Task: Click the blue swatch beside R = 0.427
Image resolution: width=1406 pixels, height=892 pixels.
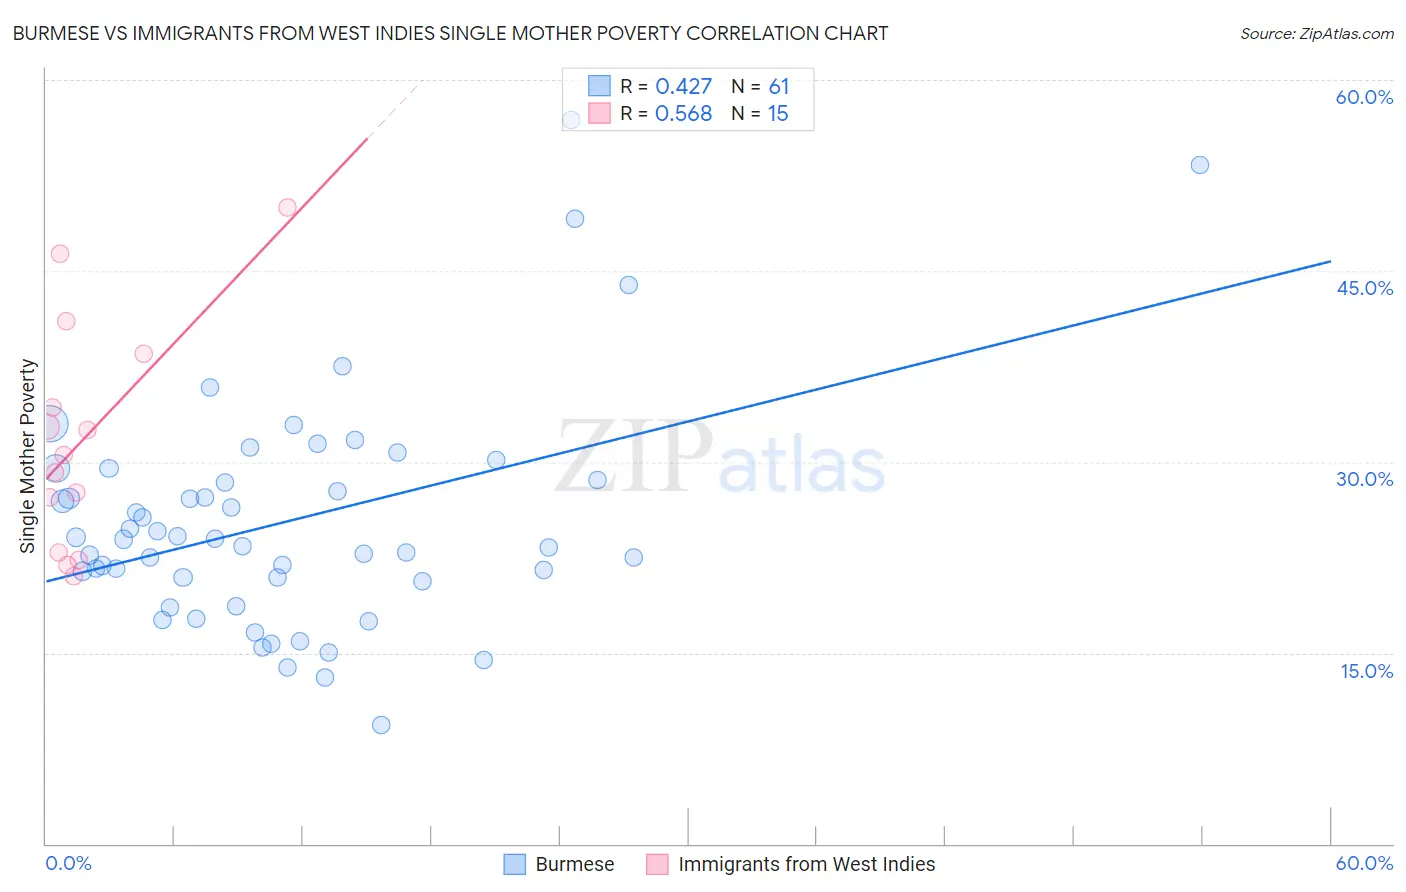Action: pos(599,86)
